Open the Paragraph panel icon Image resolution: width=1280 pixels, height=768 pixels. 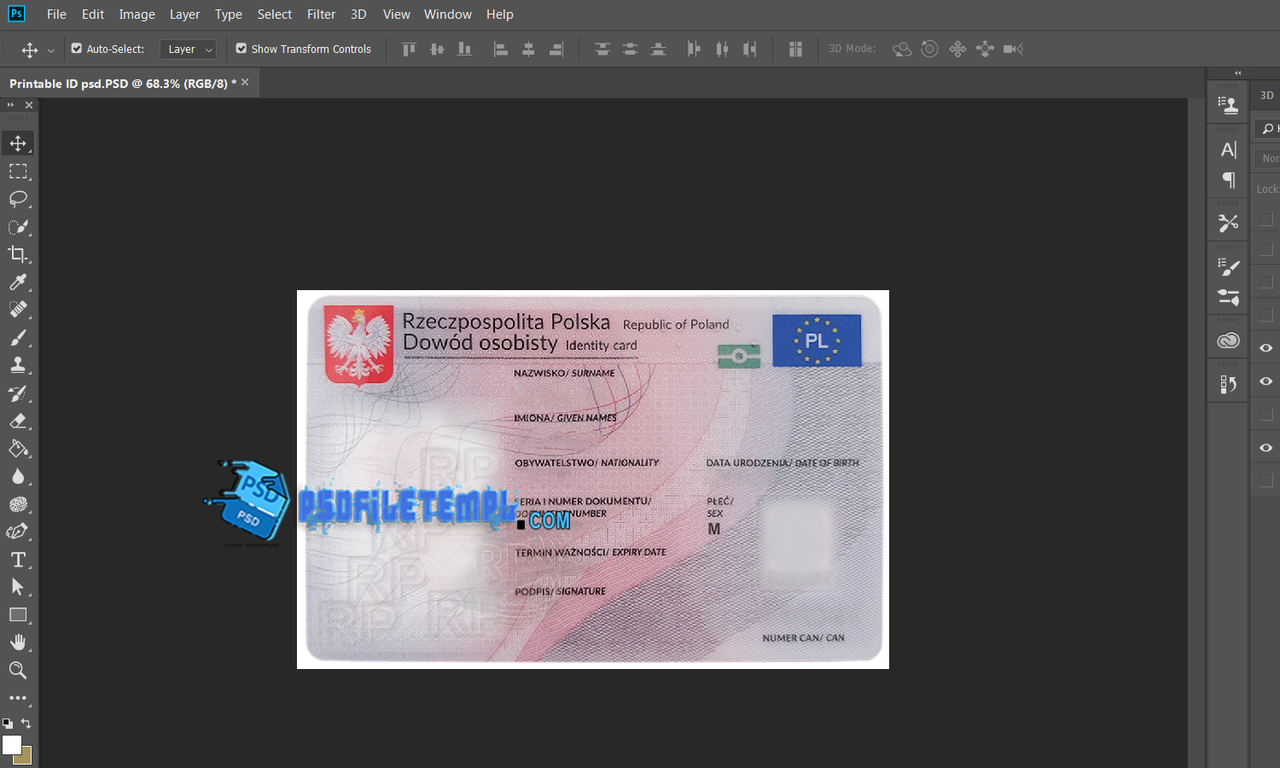(1229, 180)
